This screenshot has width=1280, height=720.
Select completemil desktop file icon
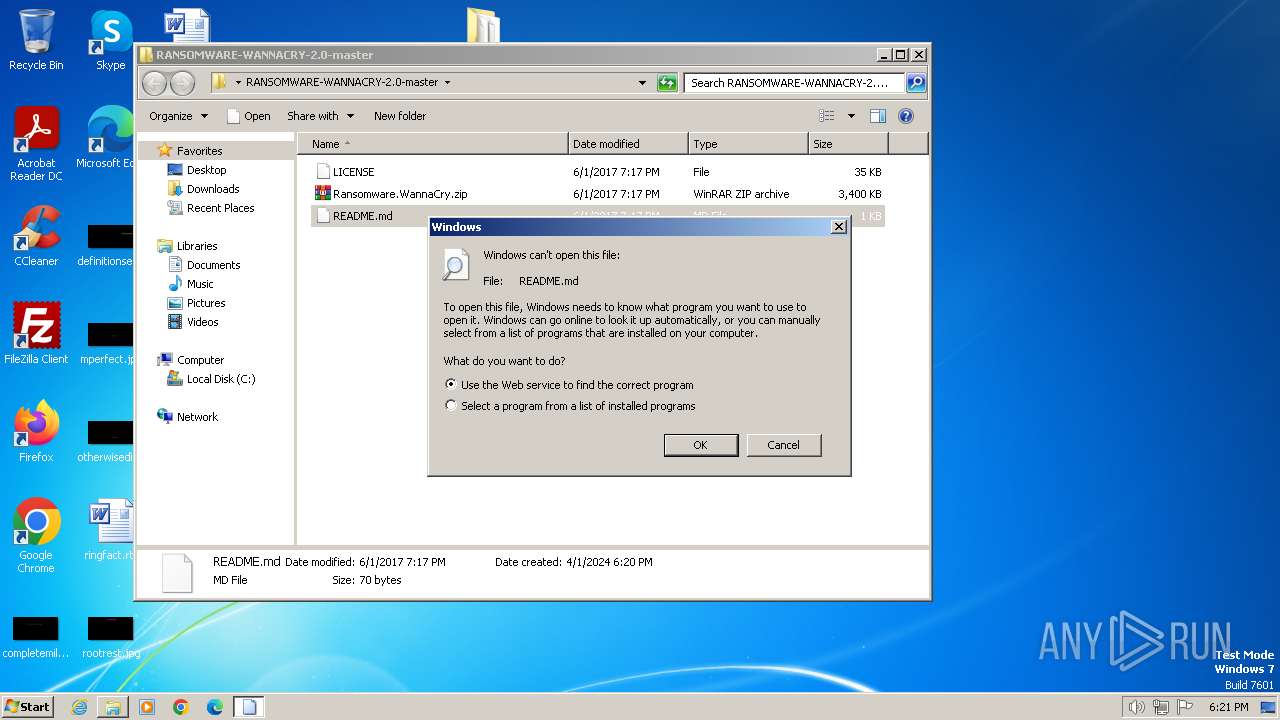(36, 636)
